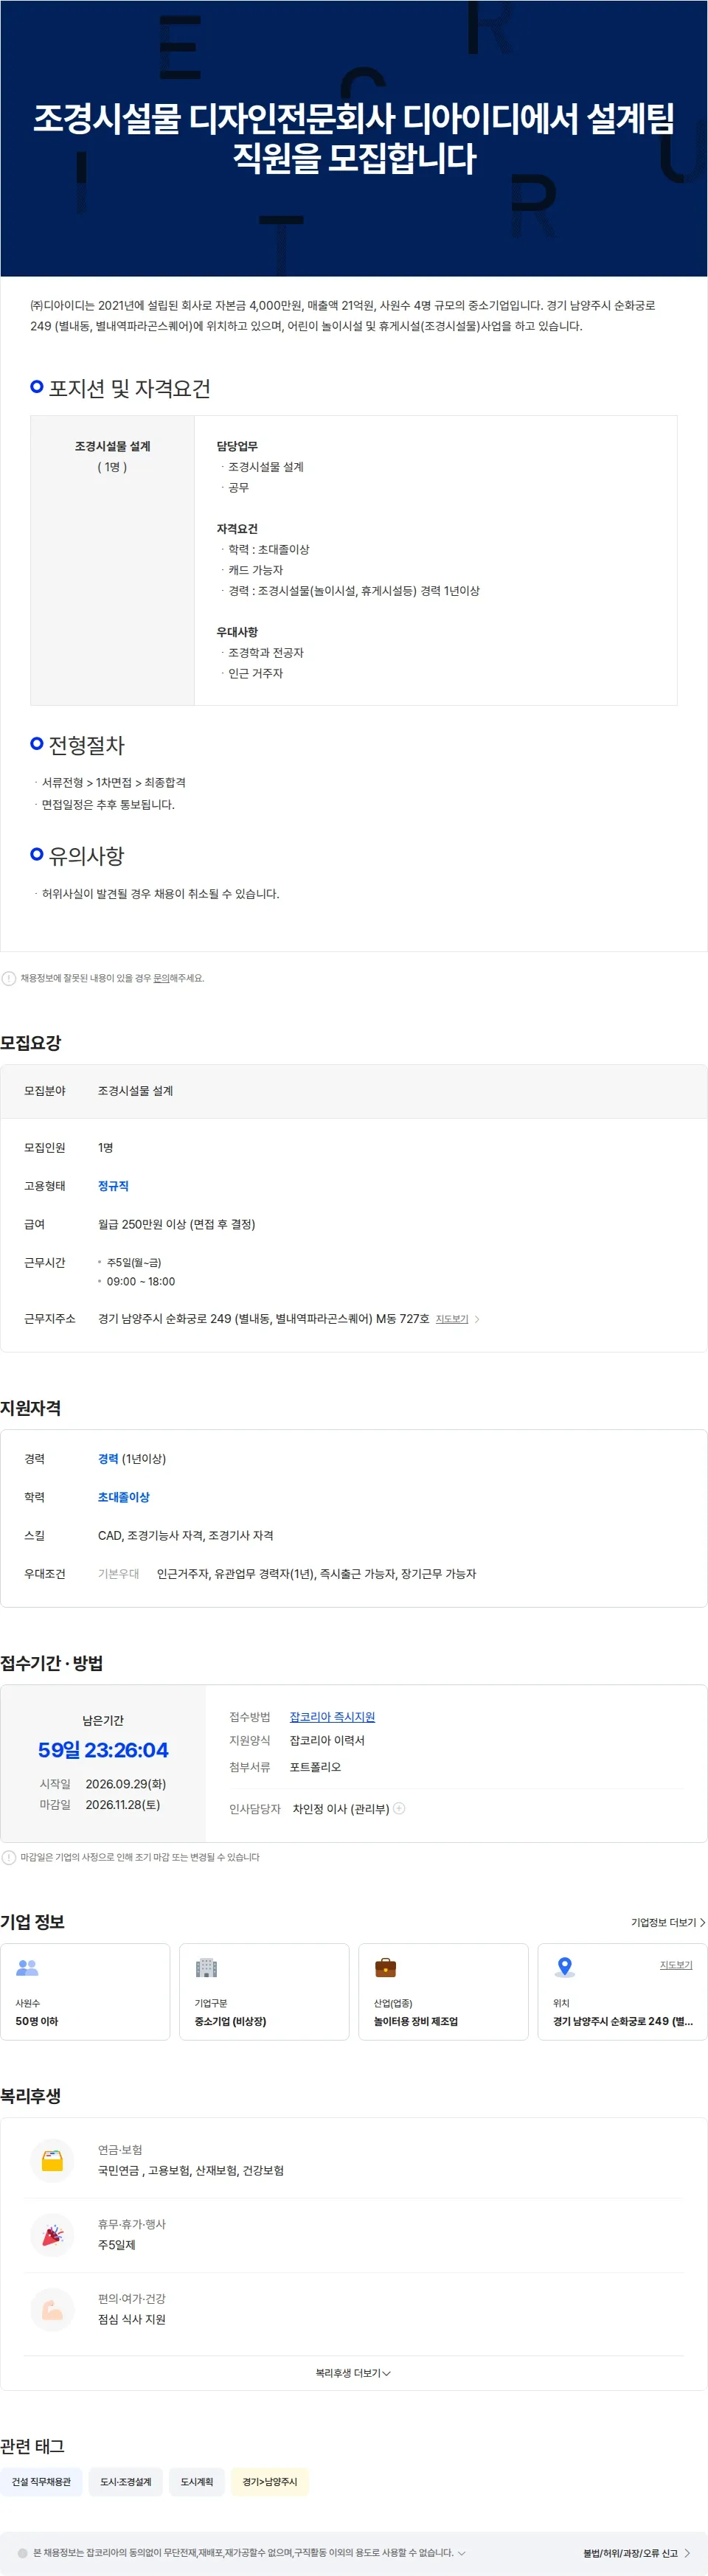The height and width of the screenshot is (2576, 708).
Task: Click the 경력 (1년이상) text
Action: point(132,1459)
